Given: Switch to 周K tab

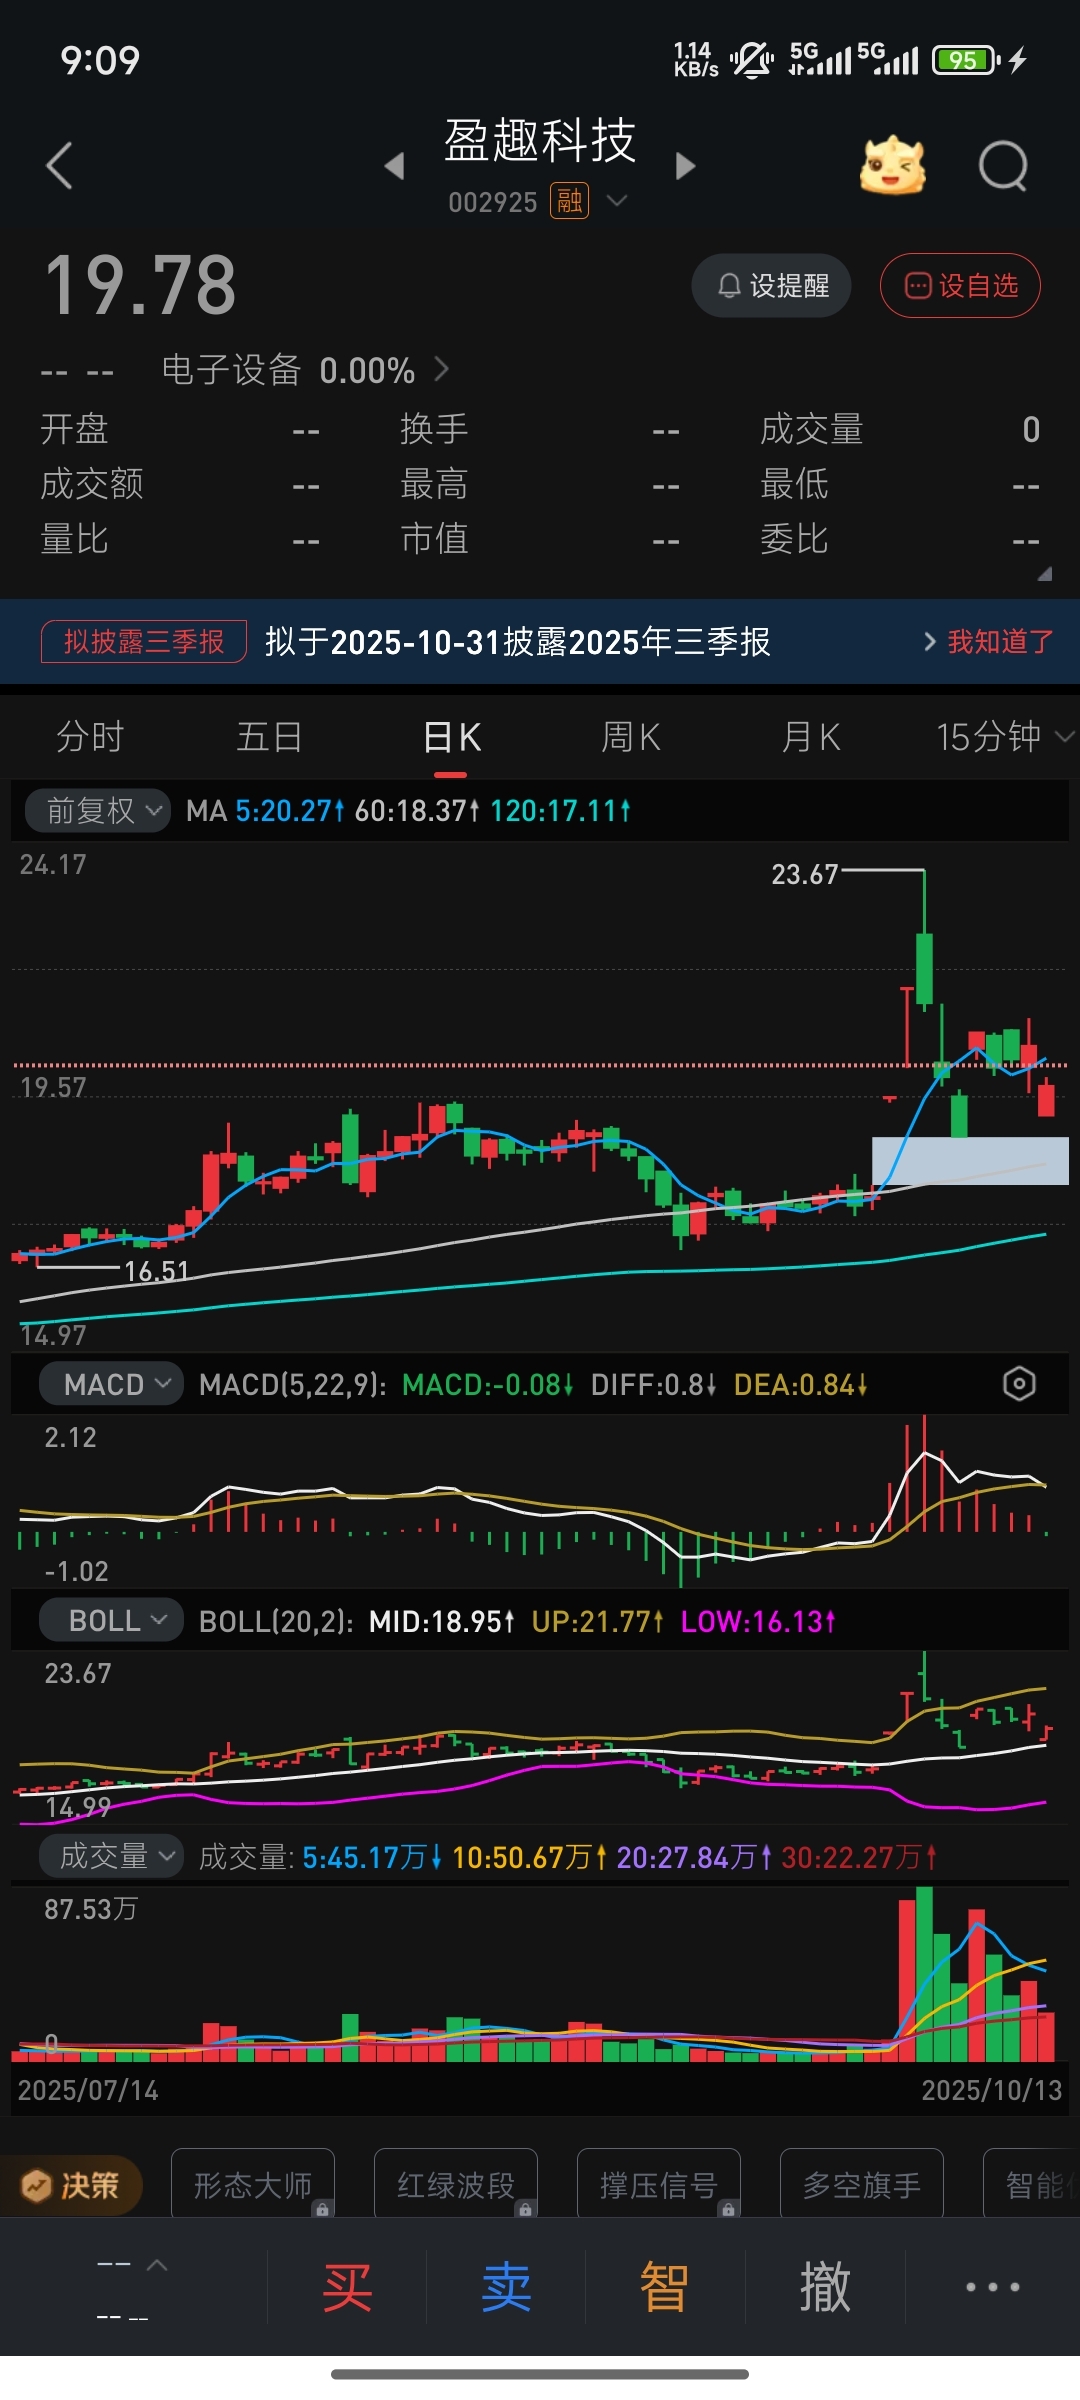Looking at the screenshot, I should tap(630, 737).
